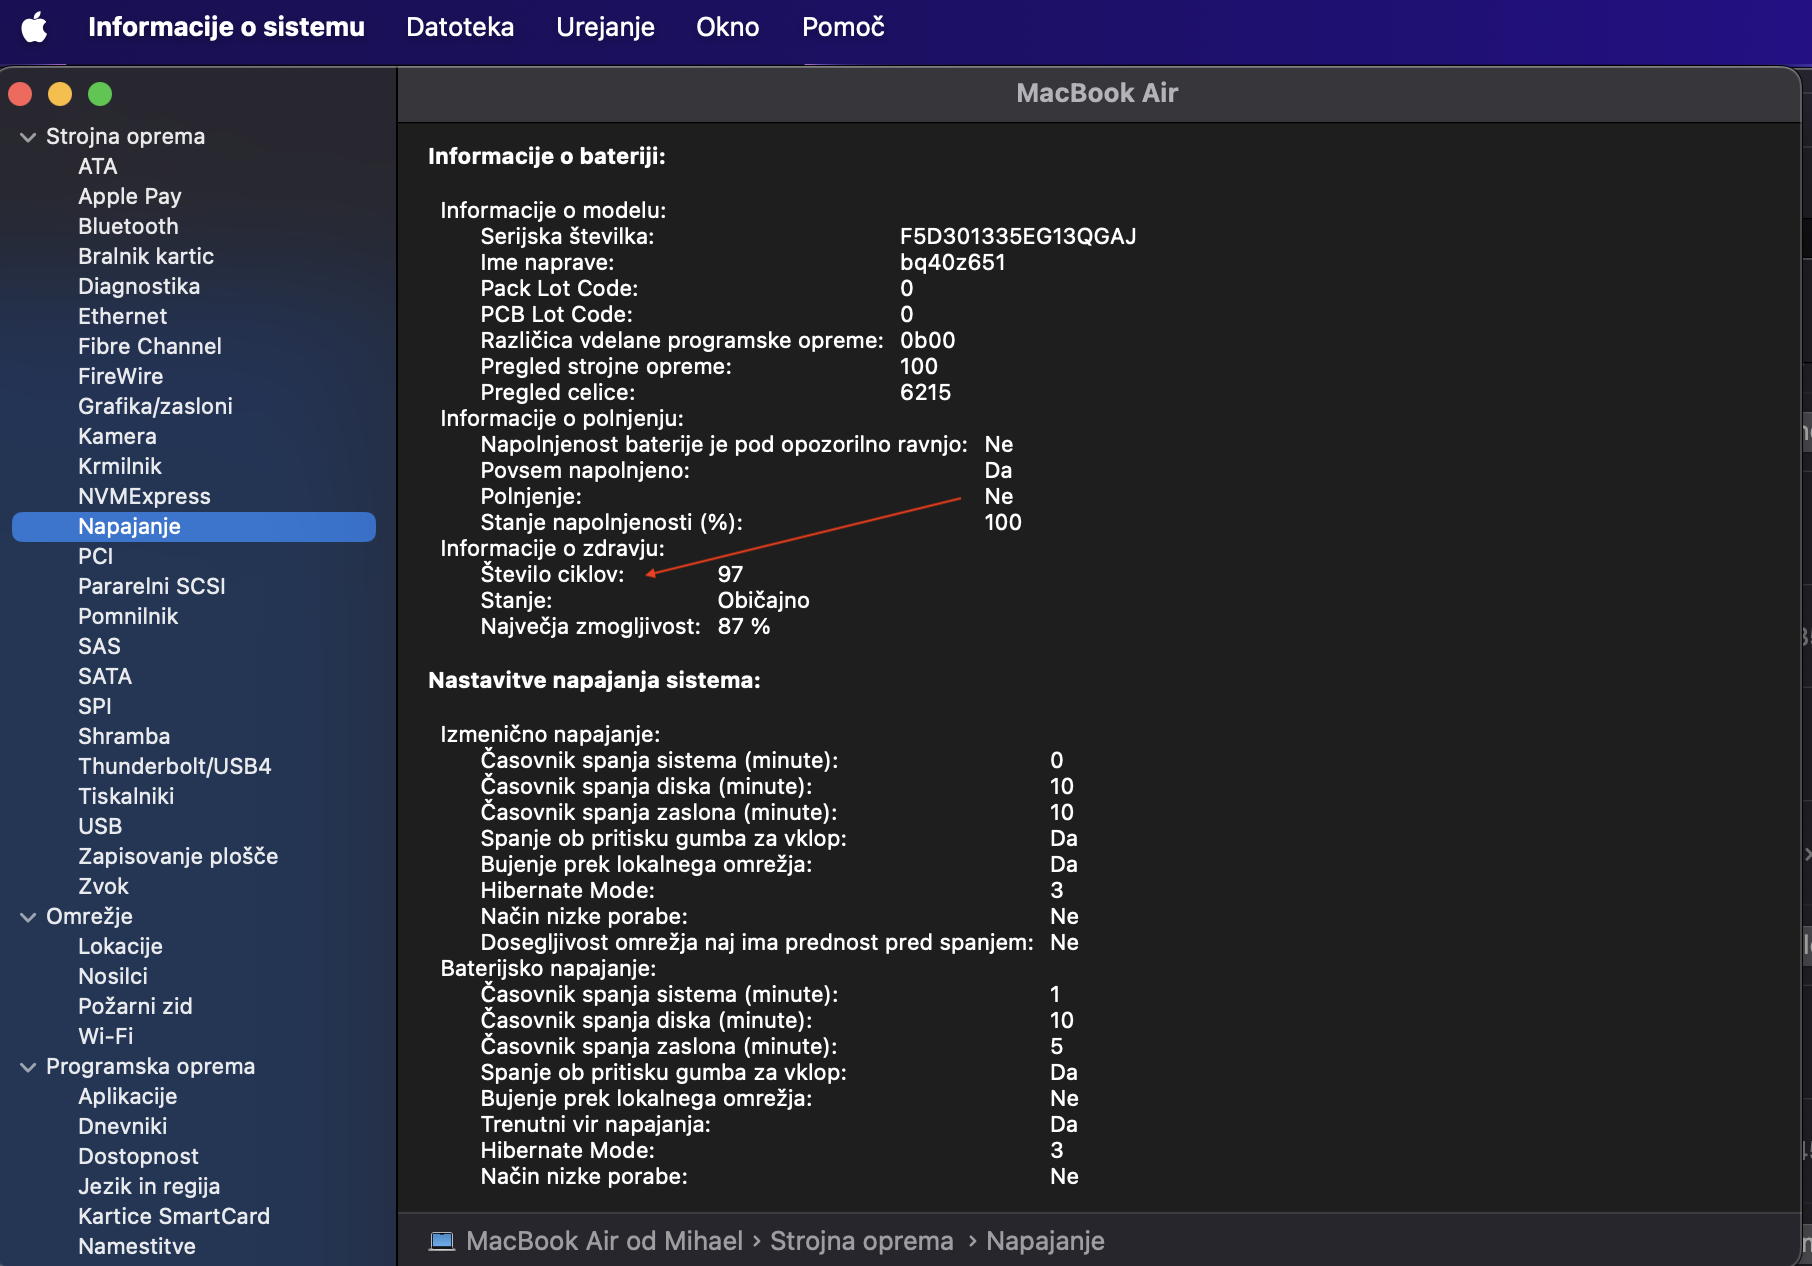Select Krmilnik in the sidebar
1812x1266 pixels.
[120, 466]
